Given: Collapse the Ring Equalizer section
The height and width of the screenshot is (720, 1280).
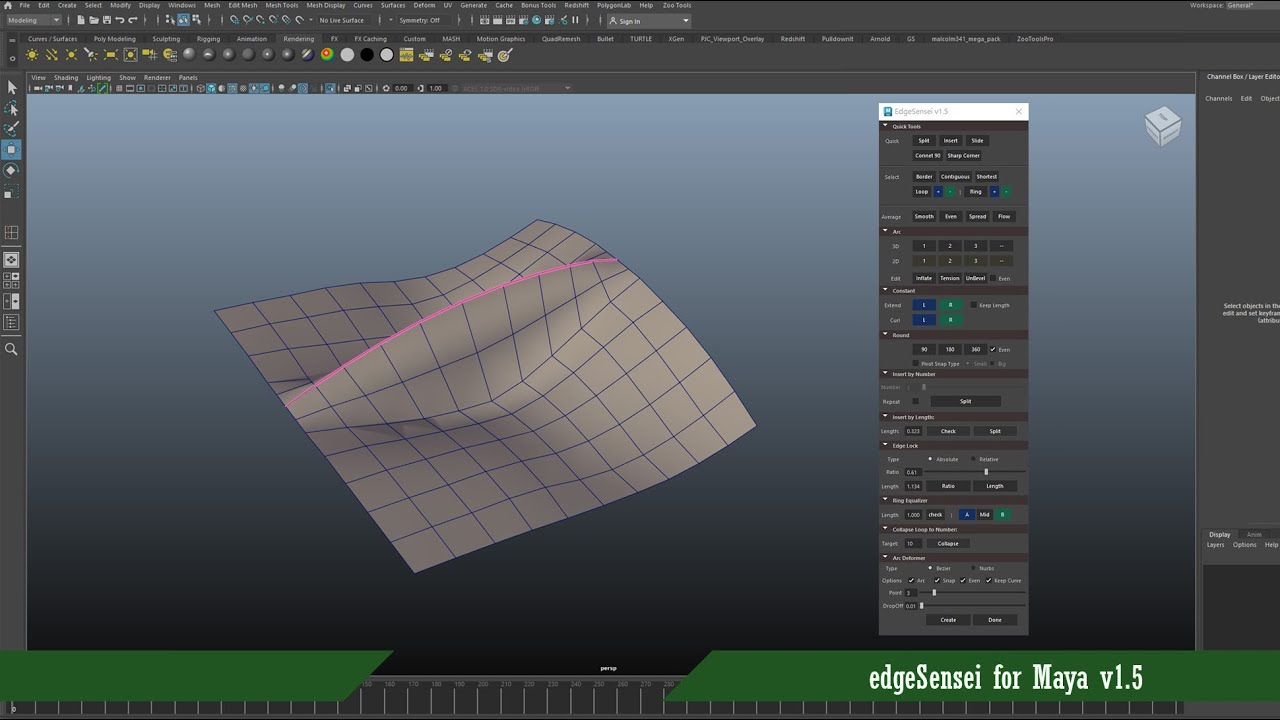Looking at the screenshot, I should 885,500.
